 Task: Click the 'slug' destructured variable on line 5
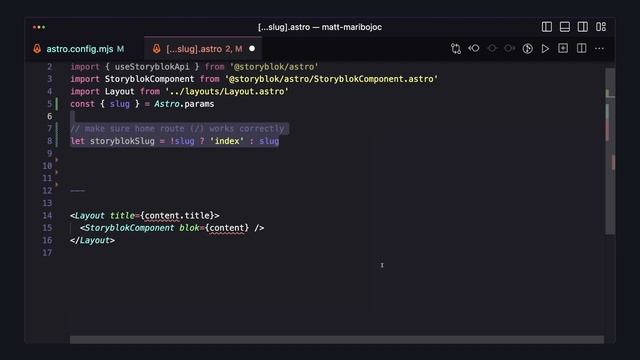(x=120, y=104)
